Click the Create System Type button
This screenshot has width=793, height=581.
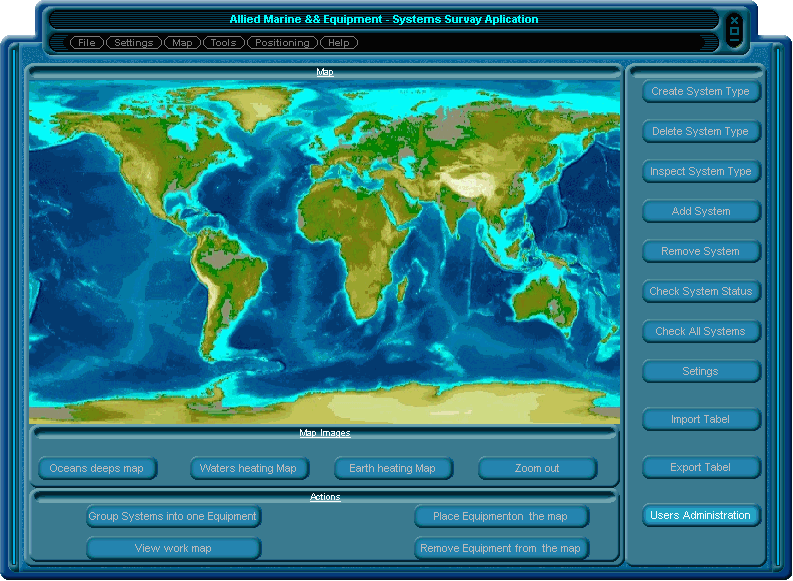click(x=700, y=91)
